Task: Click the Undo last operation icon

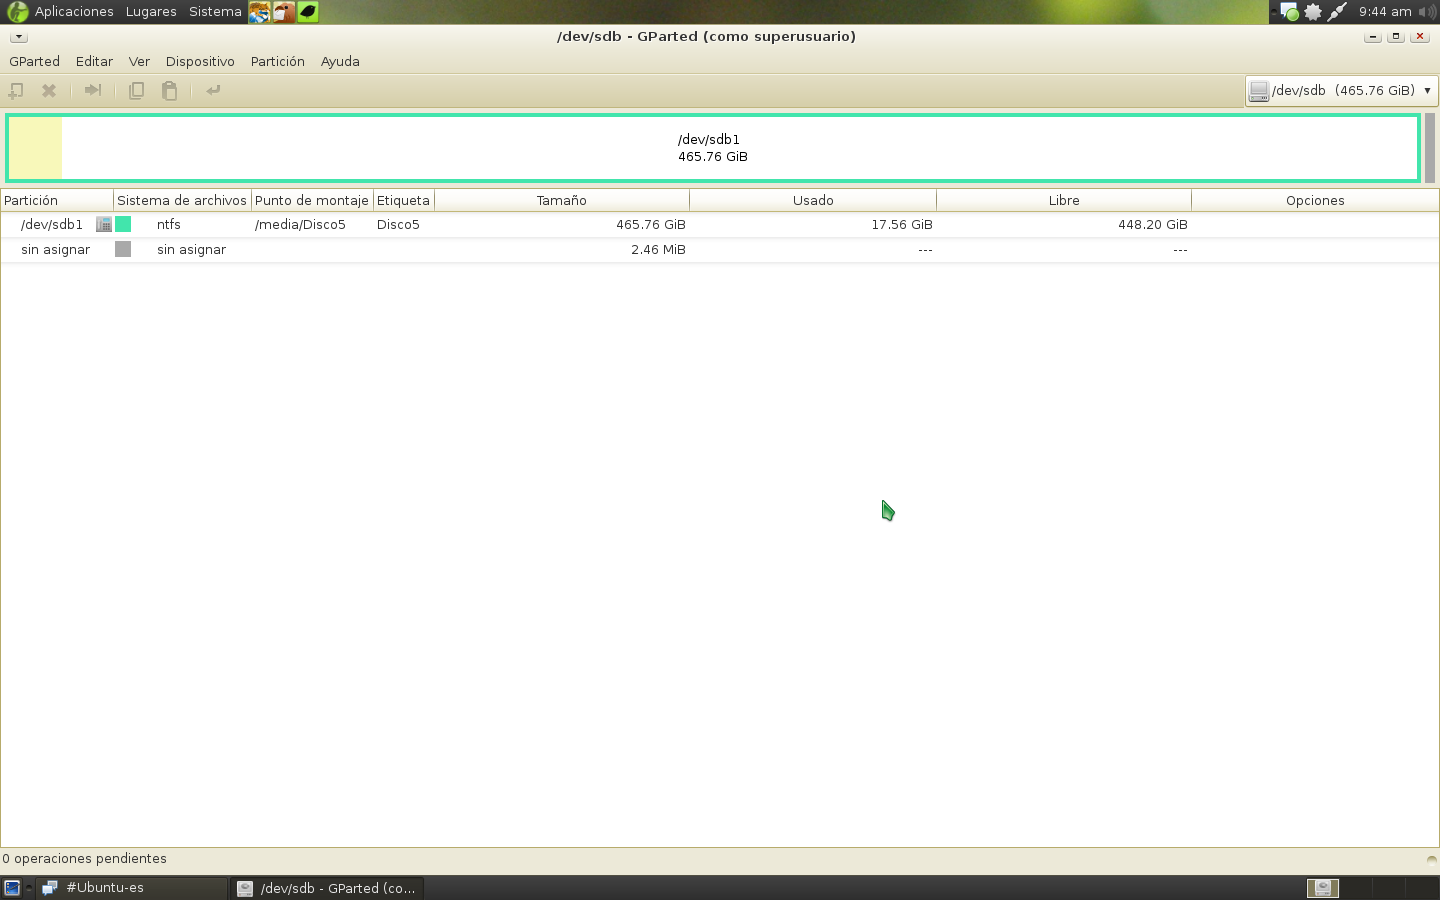Action: coord(213,90)
